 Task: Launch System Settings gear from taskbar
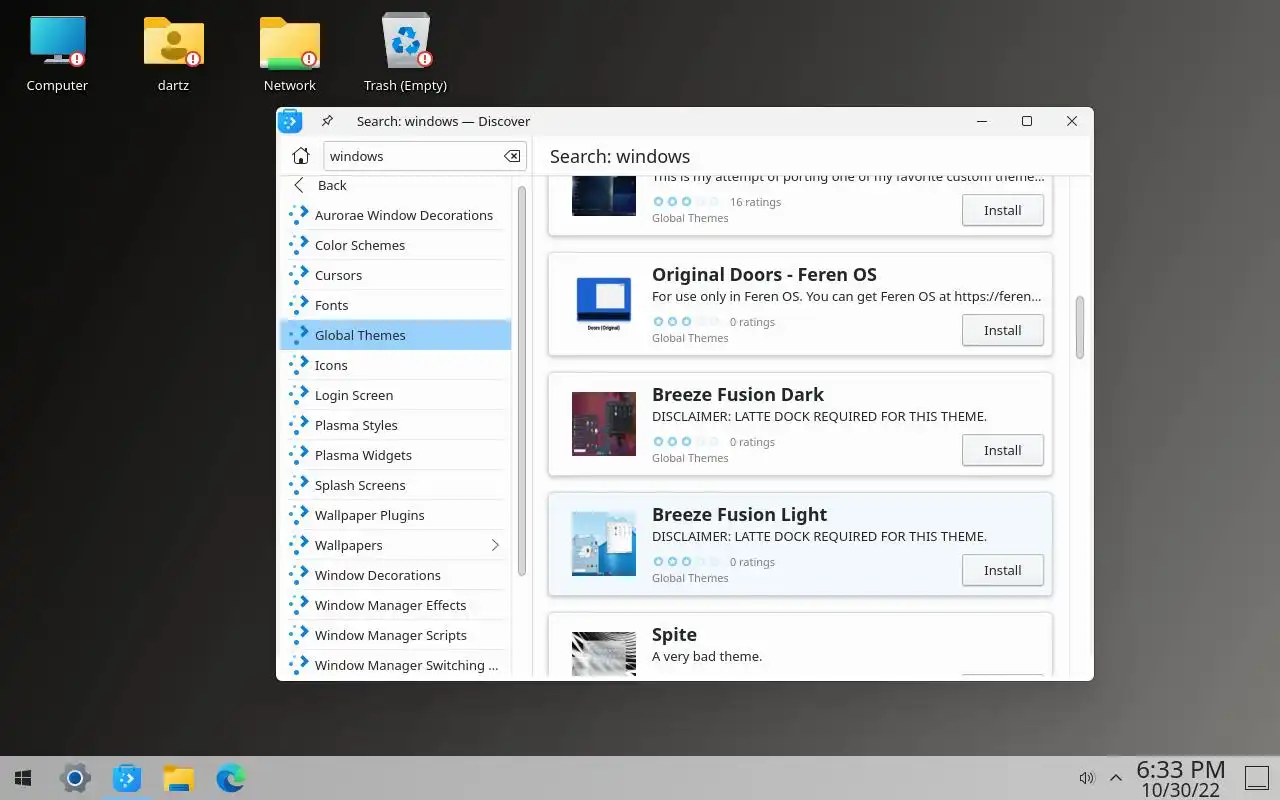75,778
